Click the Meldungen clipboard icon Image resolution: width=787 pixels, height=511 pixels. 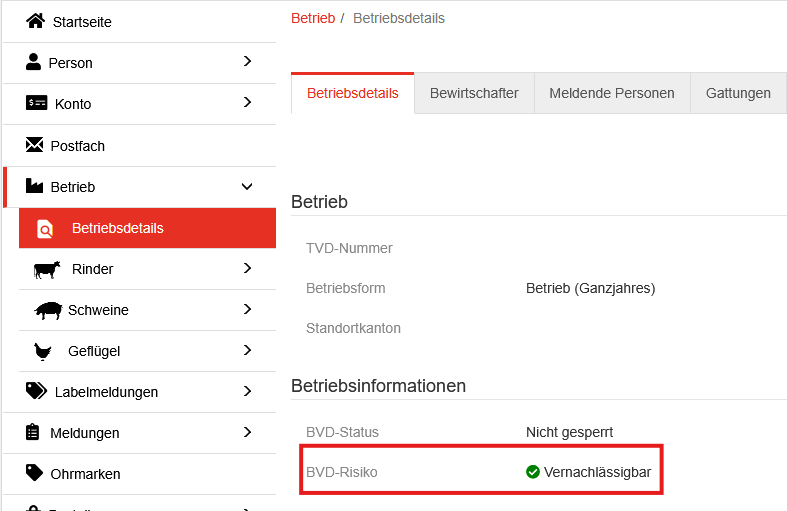coord(33,432)
